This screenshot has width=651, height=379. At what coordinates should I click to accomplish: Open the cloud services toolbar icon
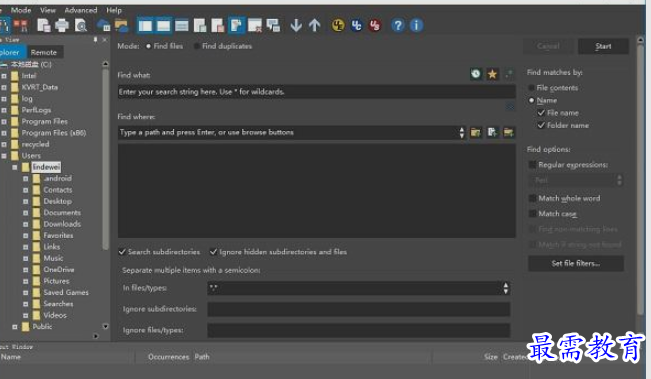pyautogui.click(x=103, y=26)
